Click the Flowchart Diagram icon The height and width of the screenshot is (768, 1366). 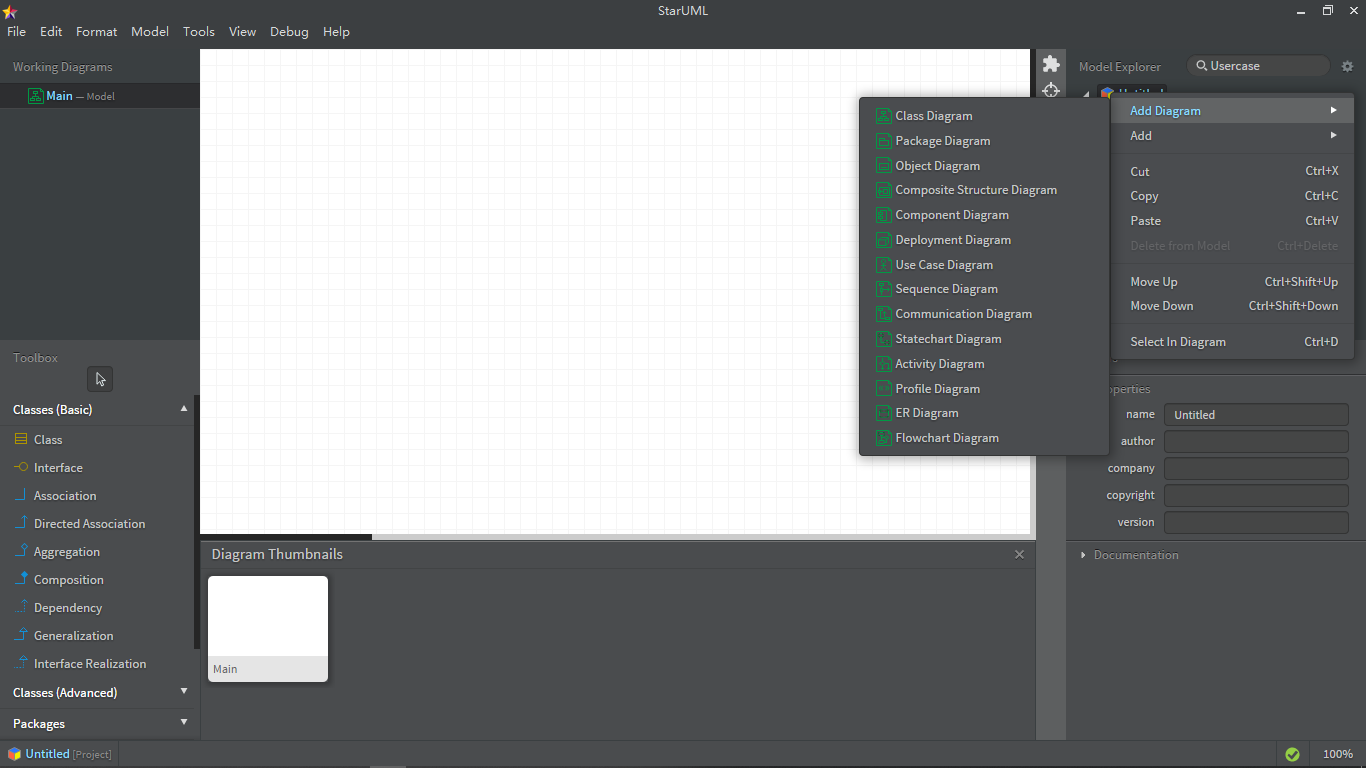point(883,438)
